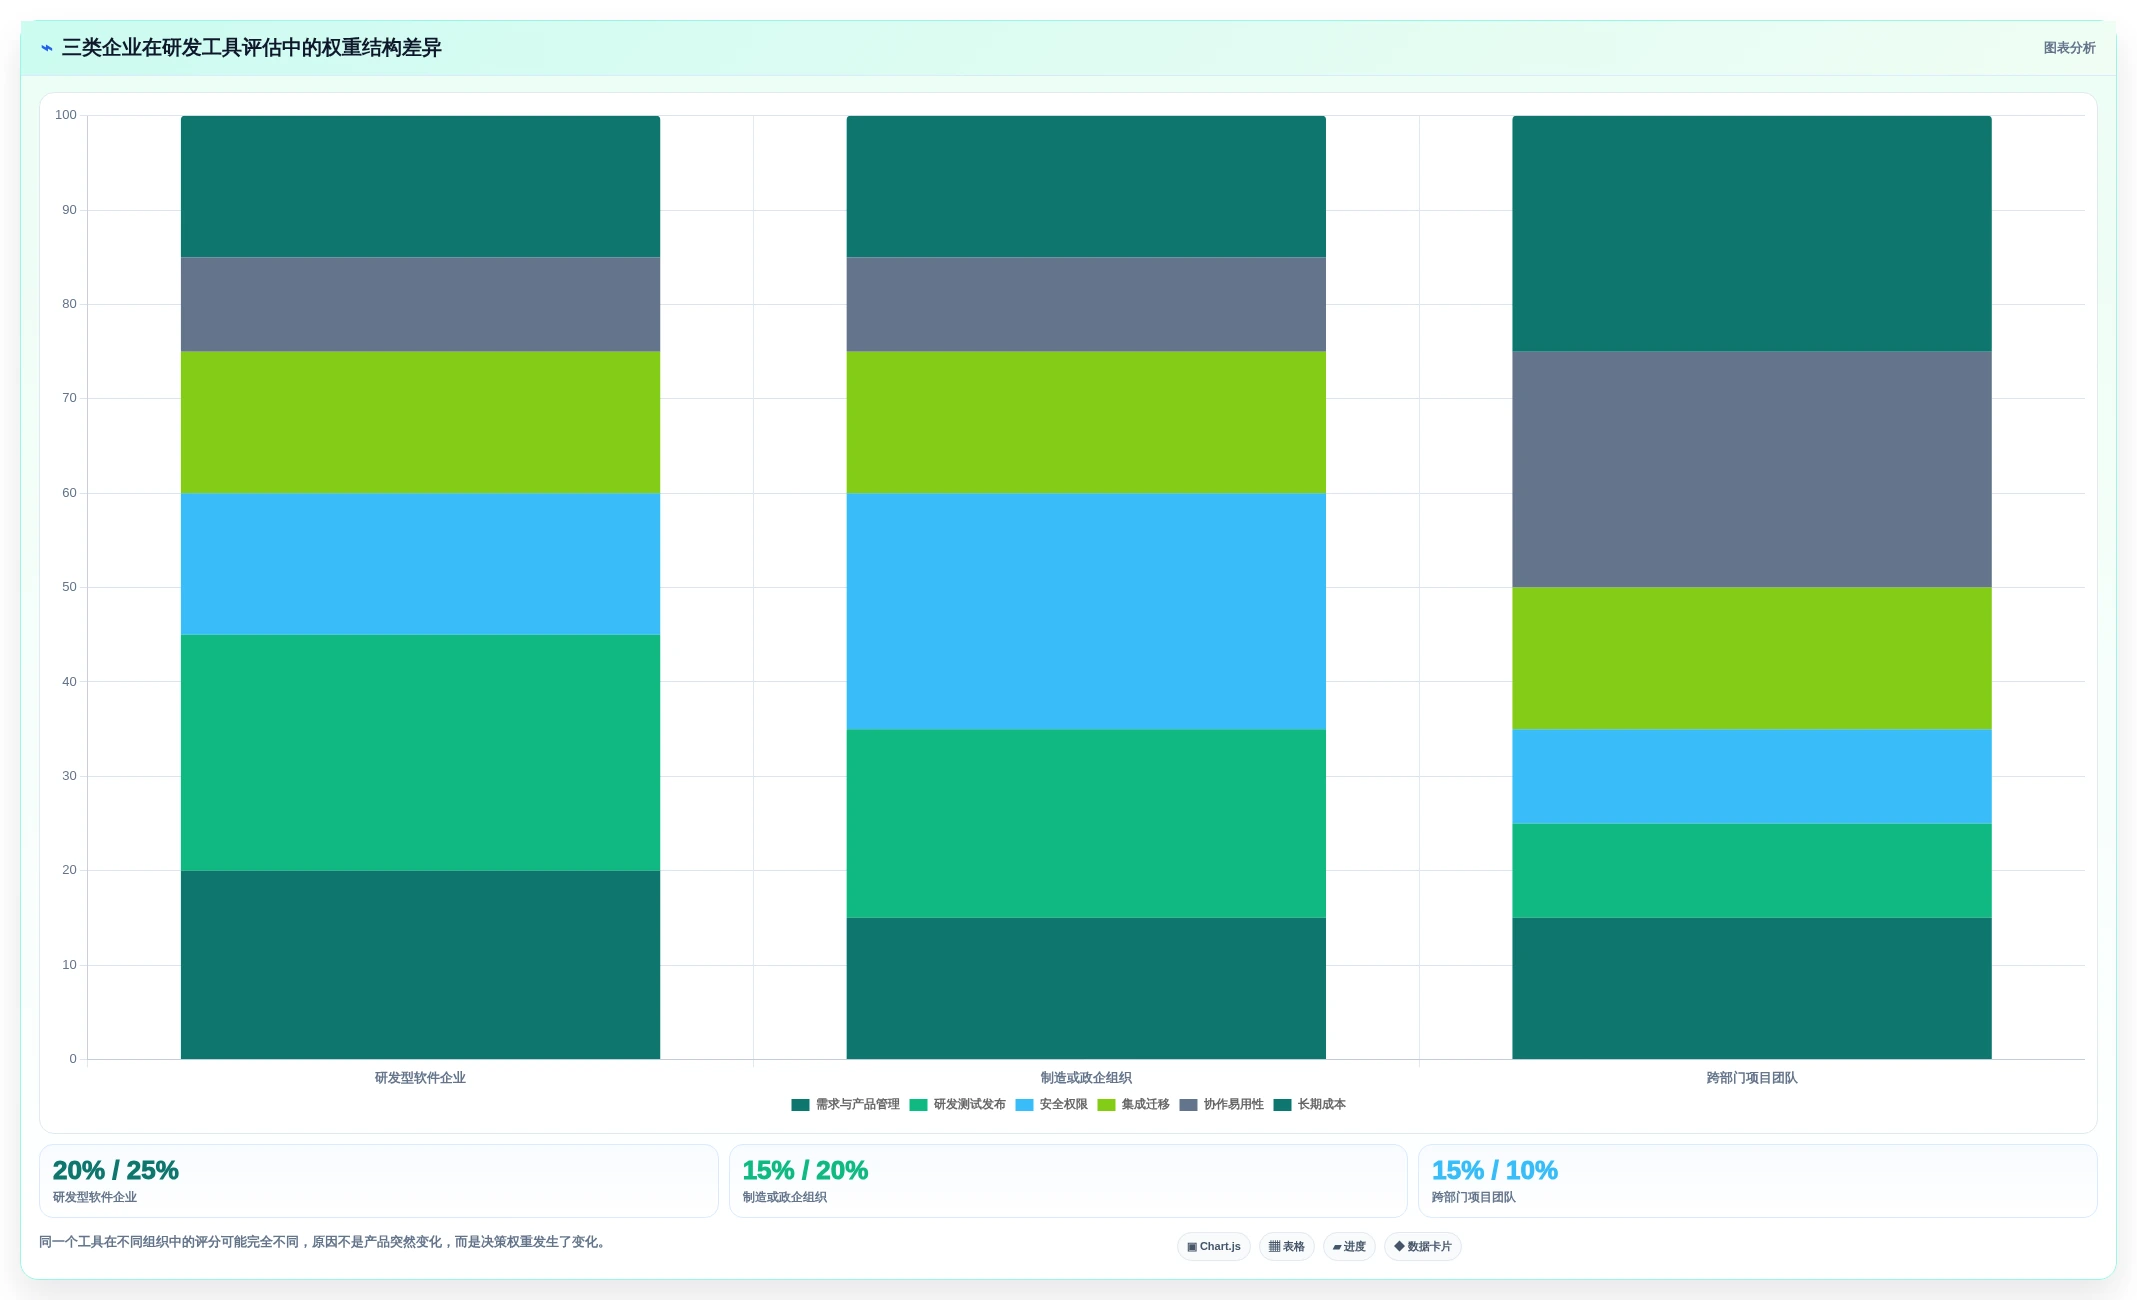Click the large gray 协作易用性 segment of 跨部门项目团队 bar
This screenshot has width=2137, height=1300.
click(x=1752, y=469)
